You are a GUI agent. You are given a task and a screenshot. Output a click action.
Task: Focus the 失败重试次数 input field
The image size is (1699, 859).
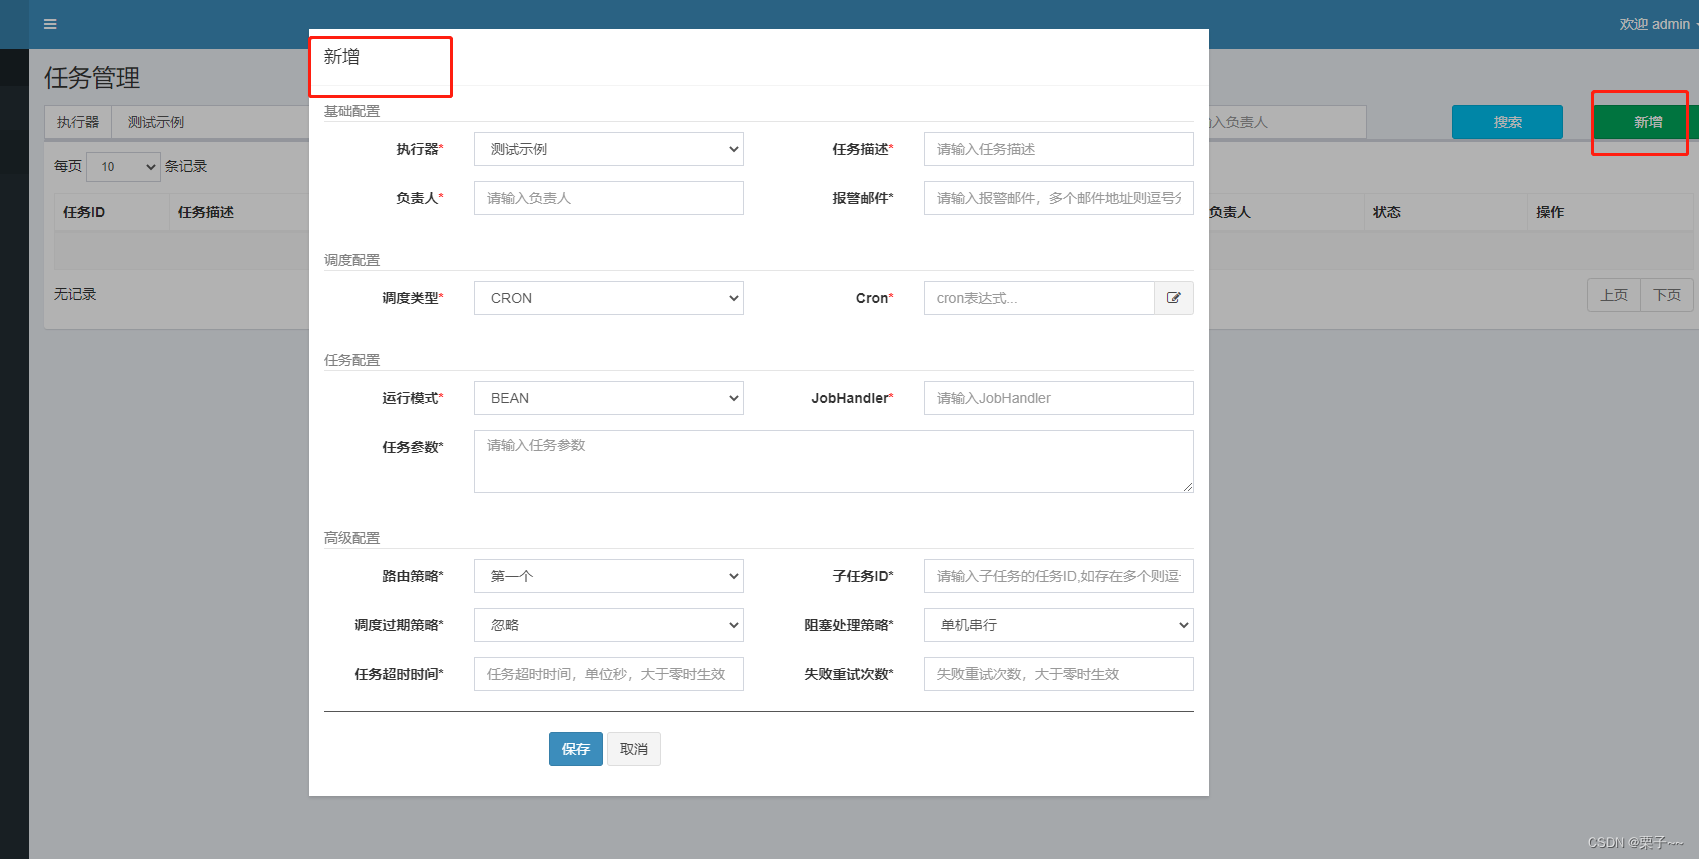tap(1058, 674)
